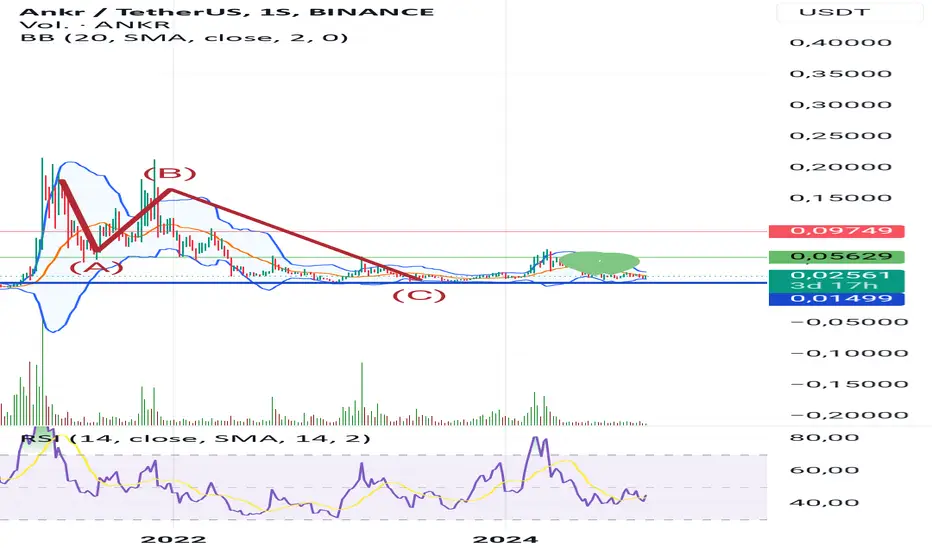
Task: Click the 0,20000 price scale value
Action: pos(840,166)
